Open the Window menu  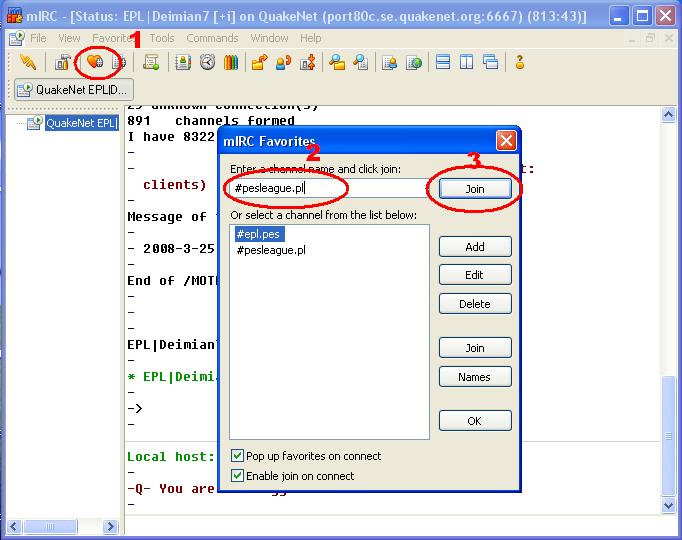click(x=269, y=38)
